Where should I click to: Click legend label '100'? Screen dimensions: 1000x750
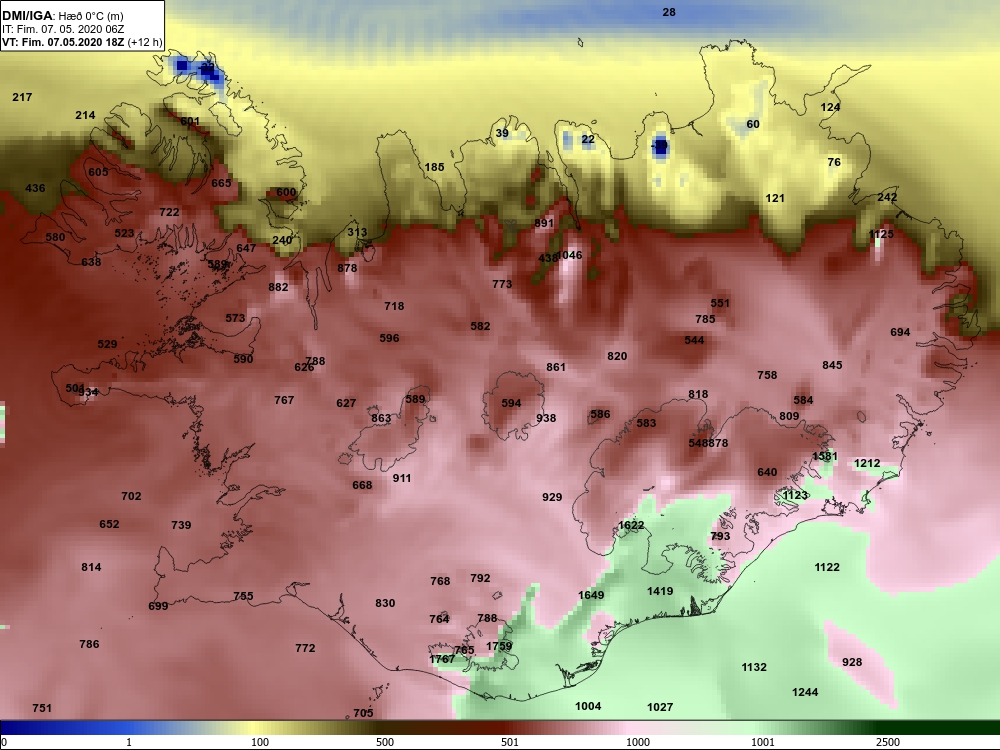(260, 742)
